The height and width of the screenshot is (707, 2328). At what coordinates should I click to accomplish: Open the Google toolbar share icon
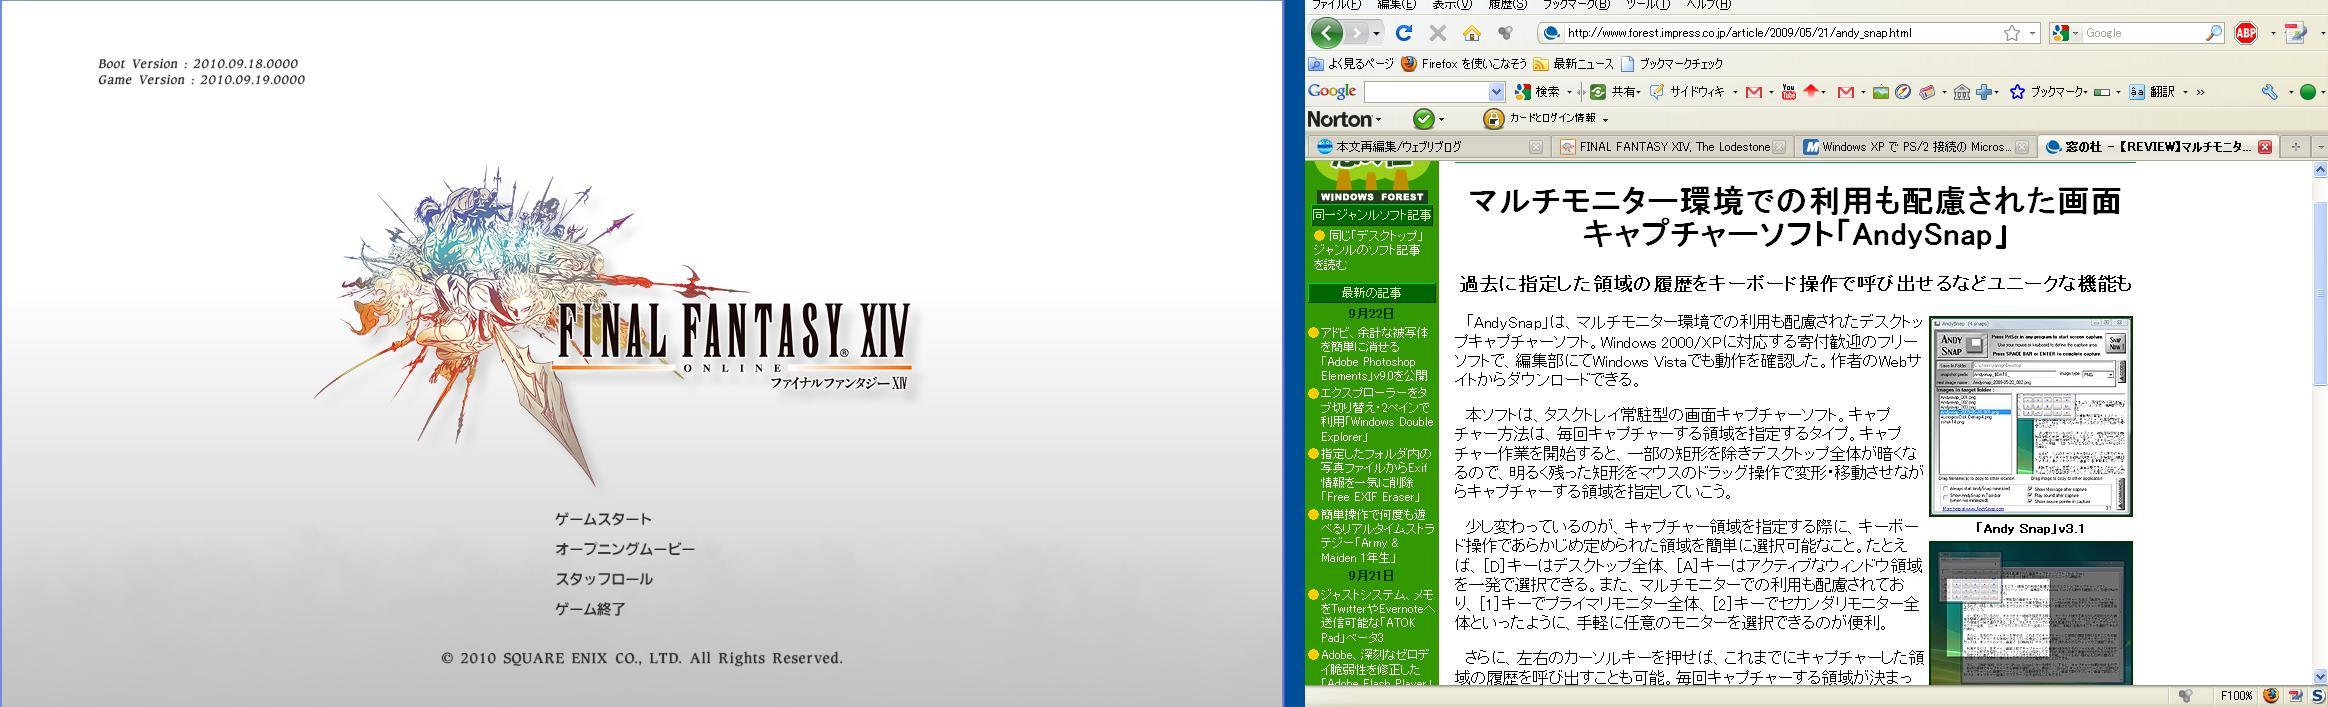(x=1598, y=91)
